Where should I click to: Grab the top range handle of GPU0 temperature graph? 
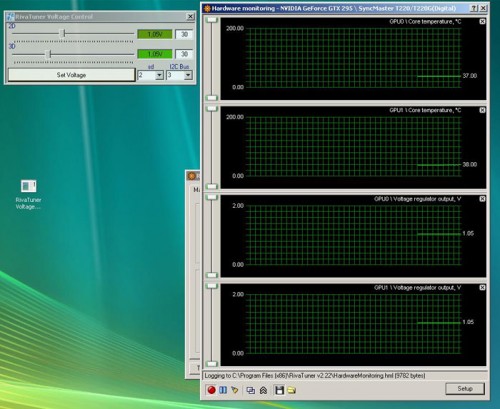[212, 20]
